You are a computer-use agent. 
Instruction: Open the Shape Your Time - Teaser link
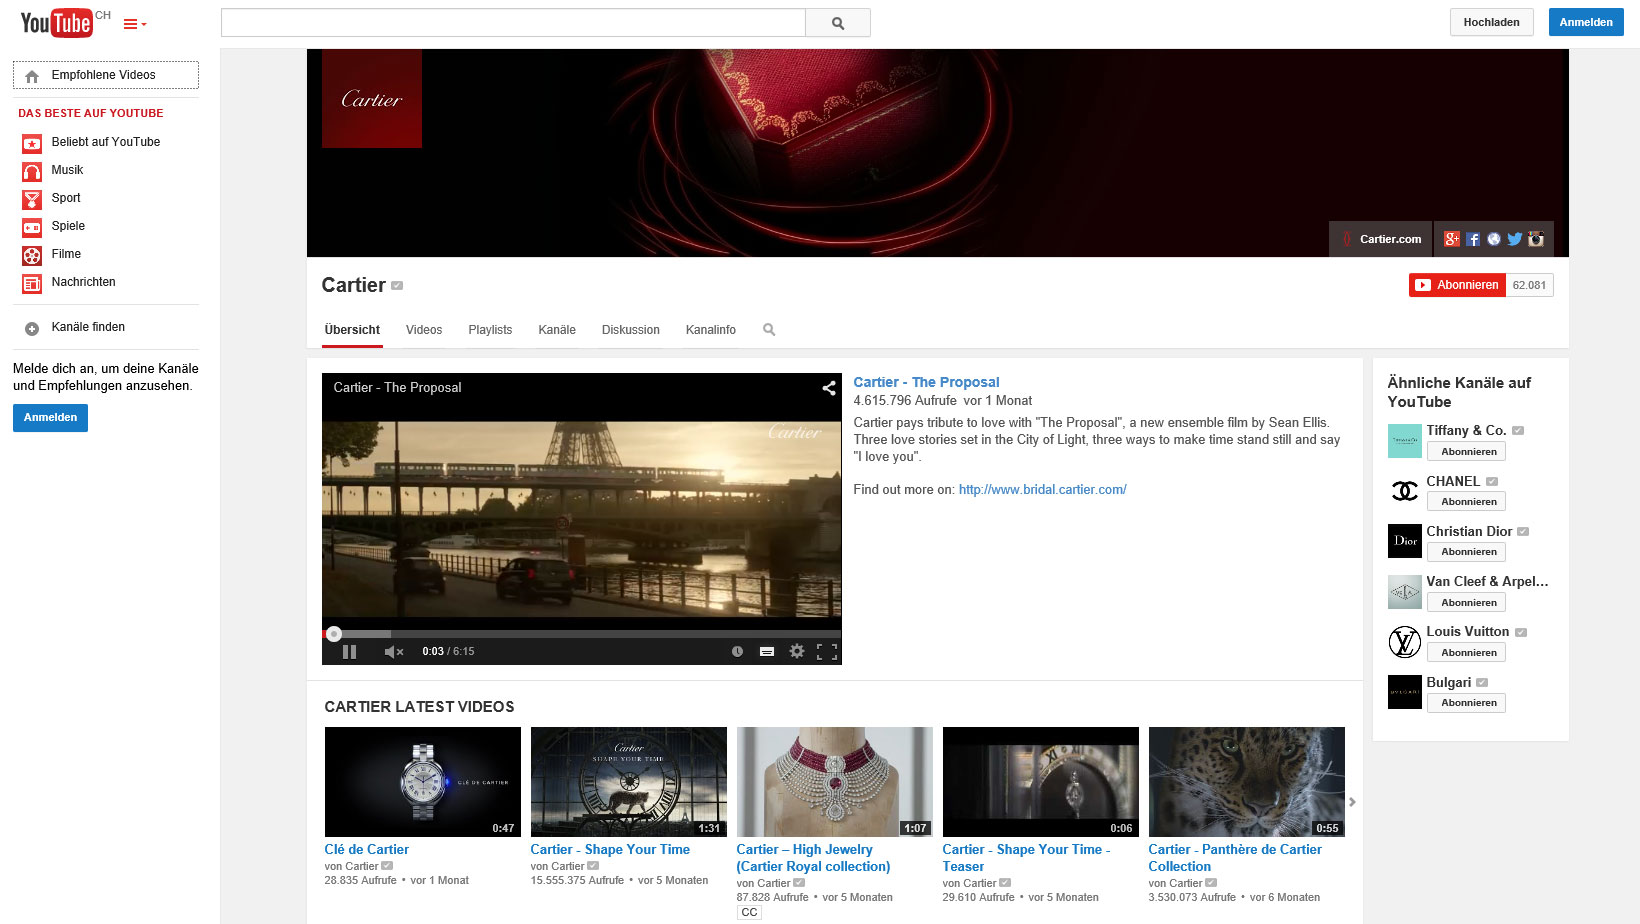pyautogui.click(x=1026, y=858)
